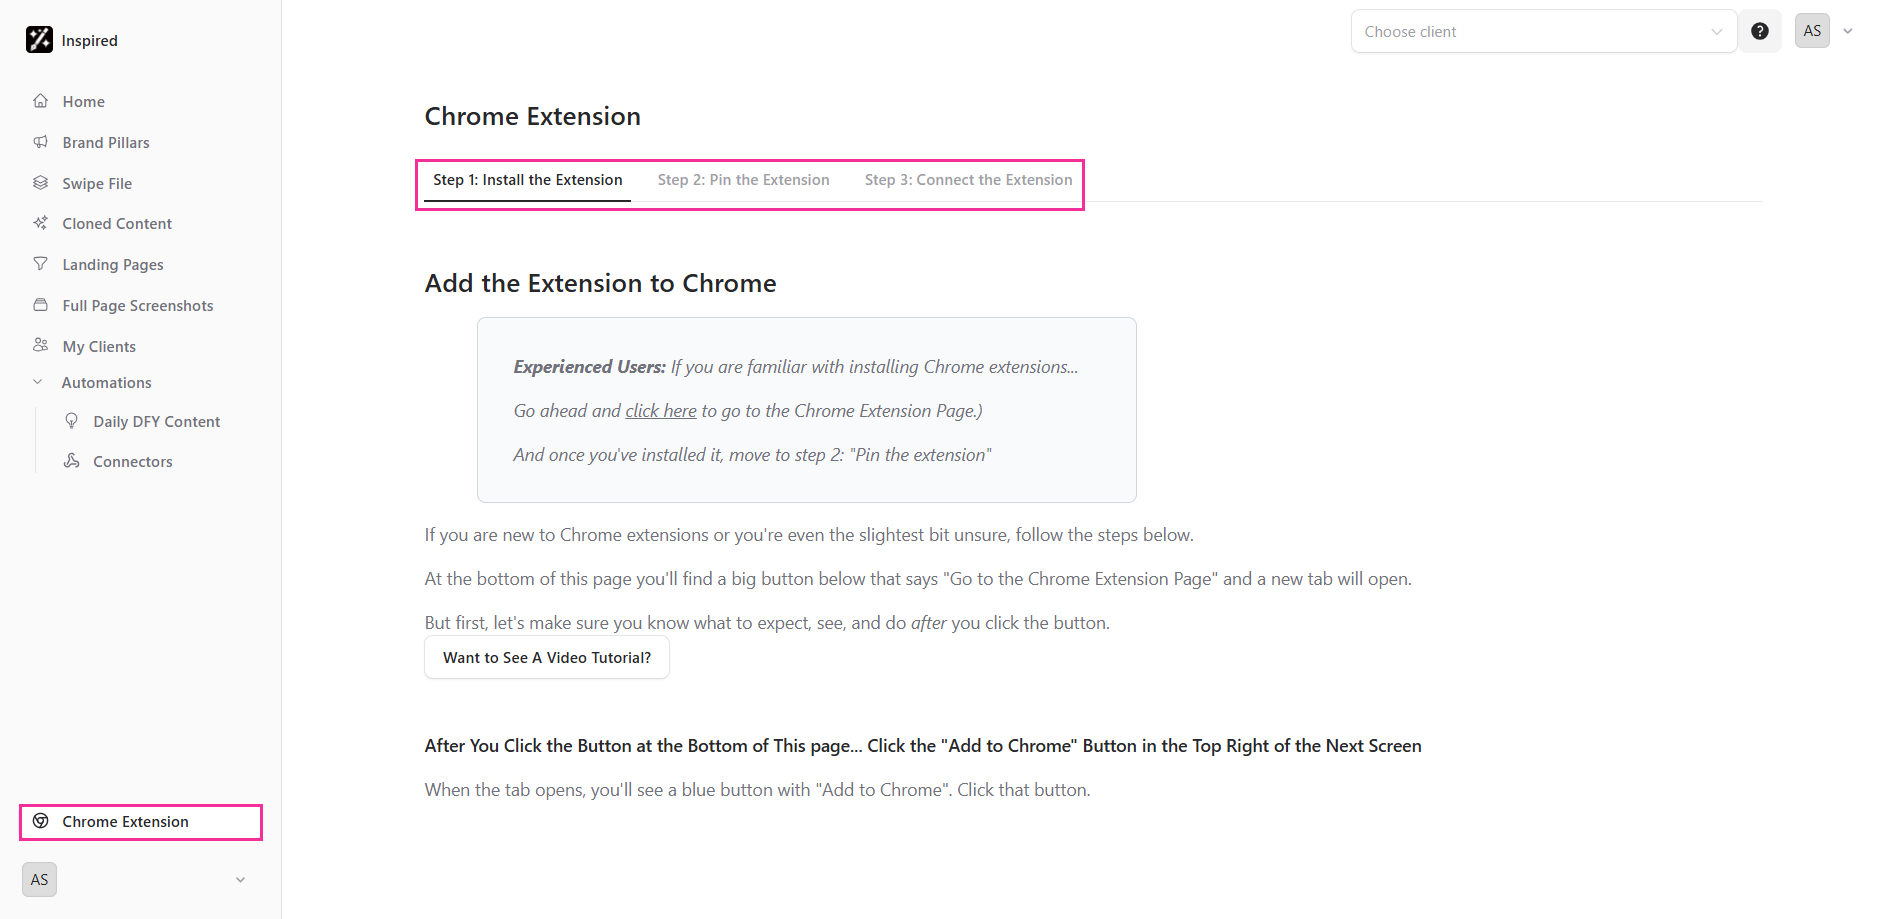Click the Brand Pillars megaphone icon
The width and height of the screenshot is (1897, 919).
[41, 142]
